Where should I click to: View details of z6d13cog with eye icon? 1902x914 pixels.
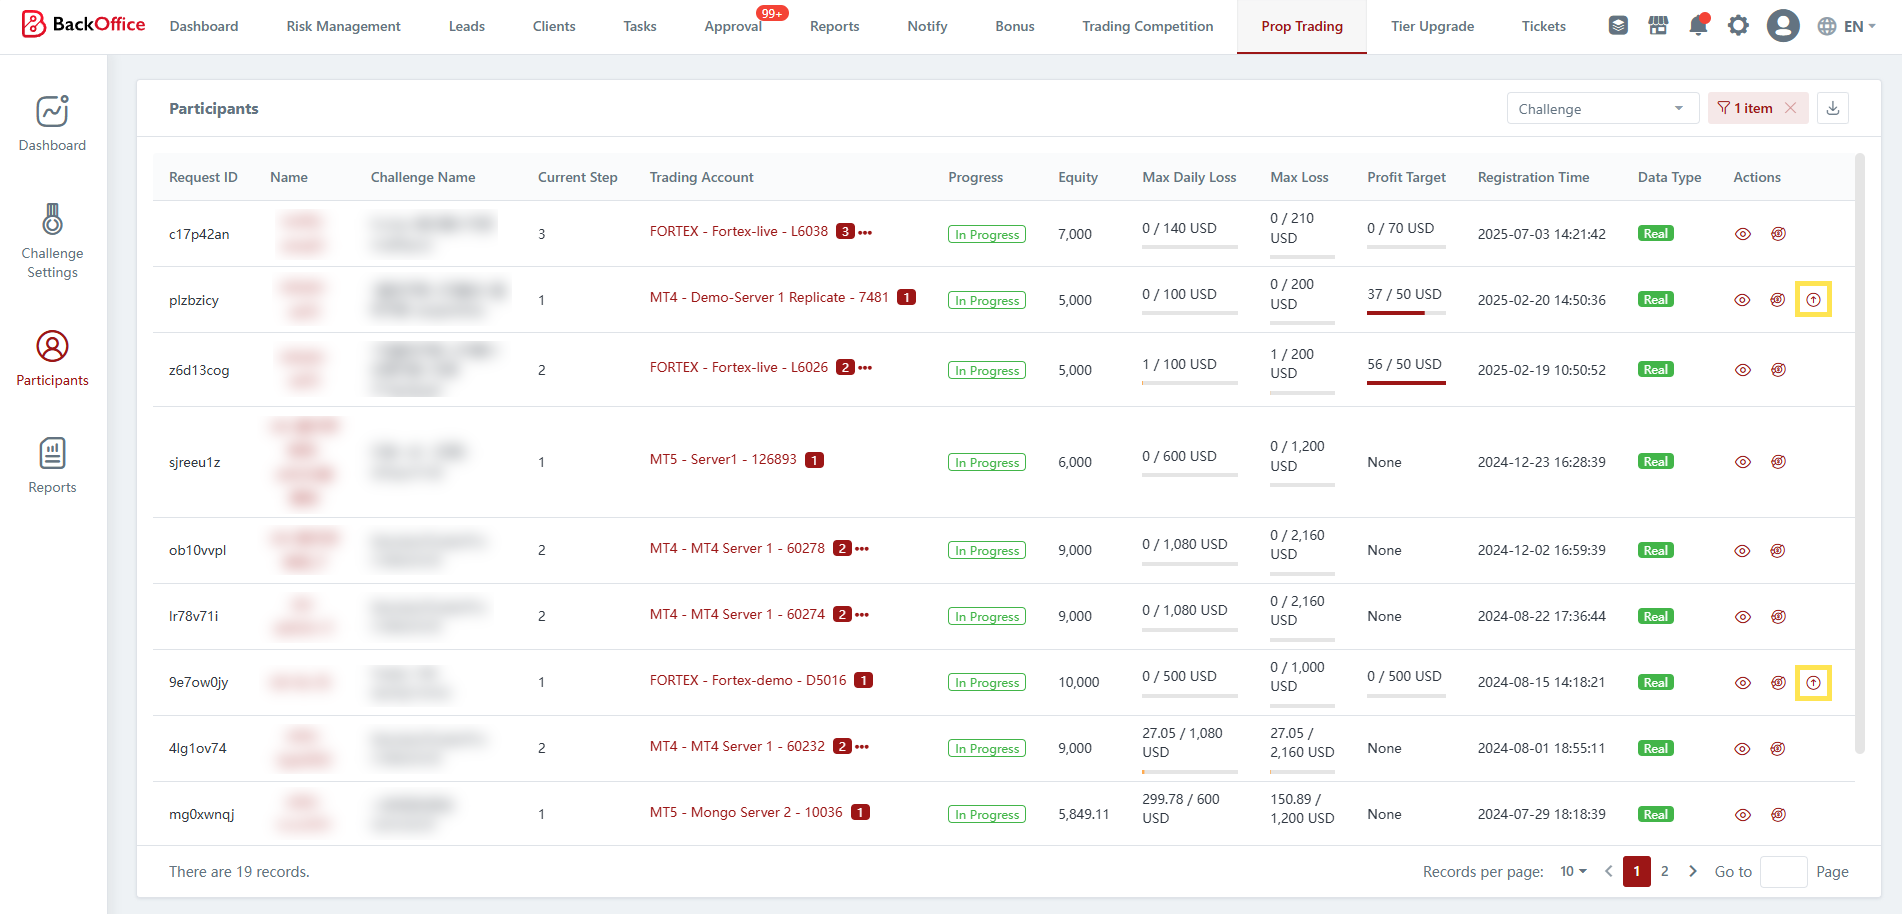pos(1742,370)
